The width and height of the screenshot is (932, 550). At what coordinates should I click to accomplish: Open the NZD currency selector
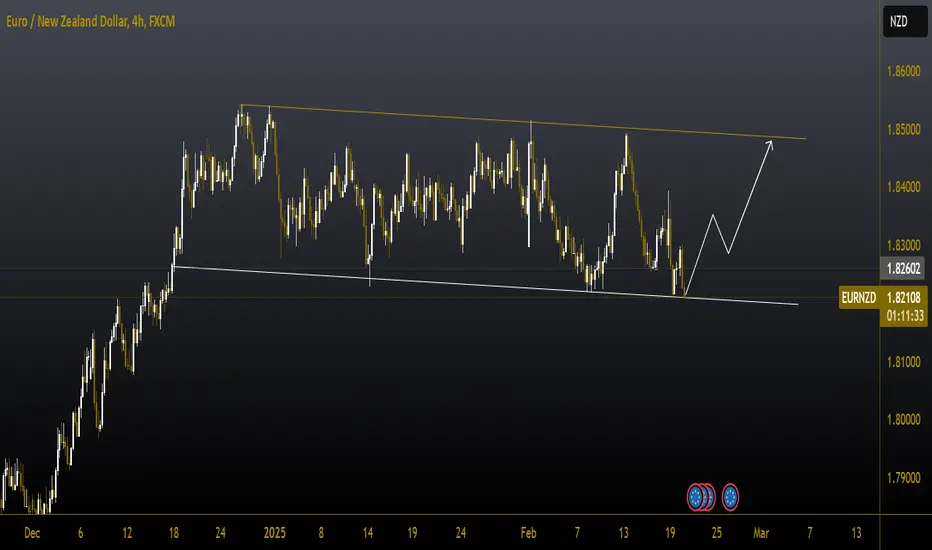pyautogui.click(x=904, y=21)
